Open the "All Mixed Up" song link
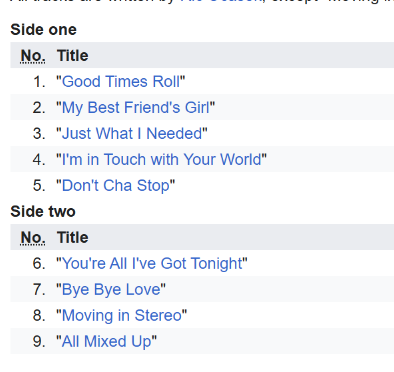The width and height of the screenshot is (394, 372). (x=106, y=342)
